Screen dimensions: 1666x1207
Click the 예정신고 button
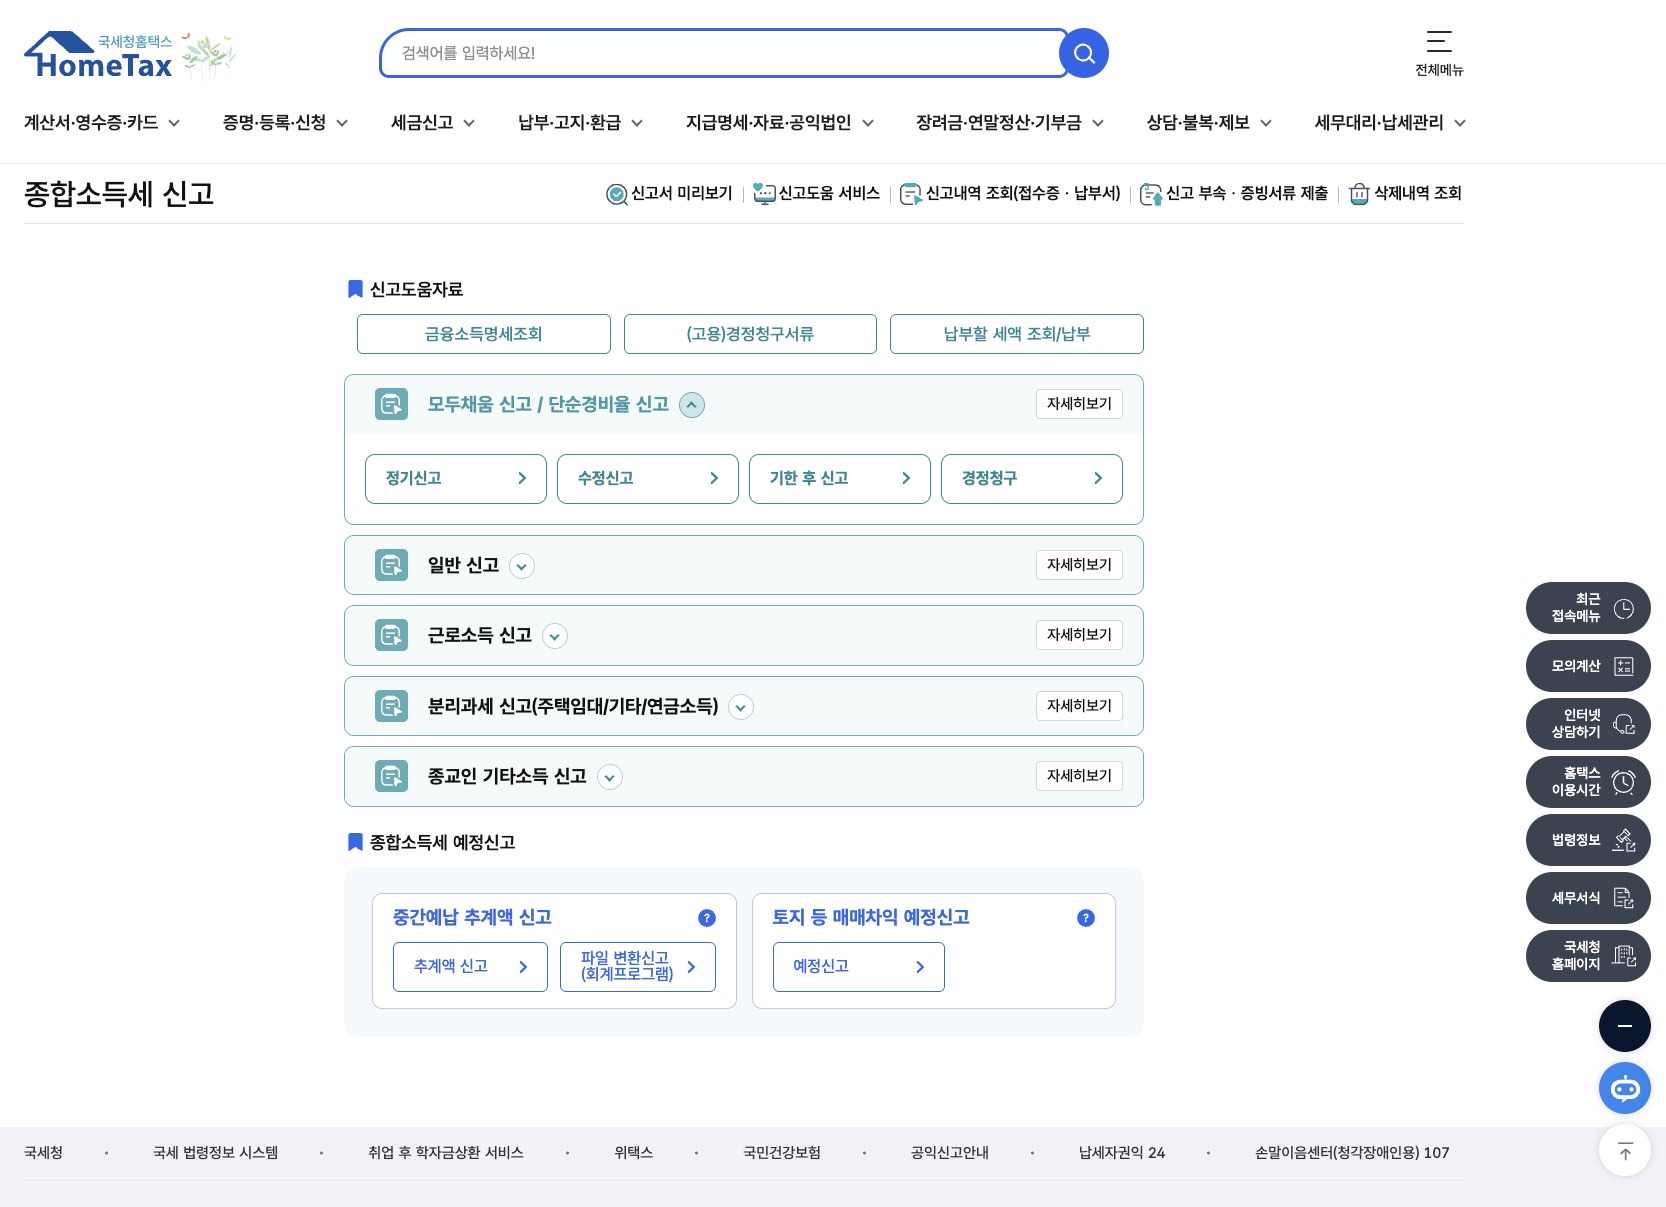(859, 967)
